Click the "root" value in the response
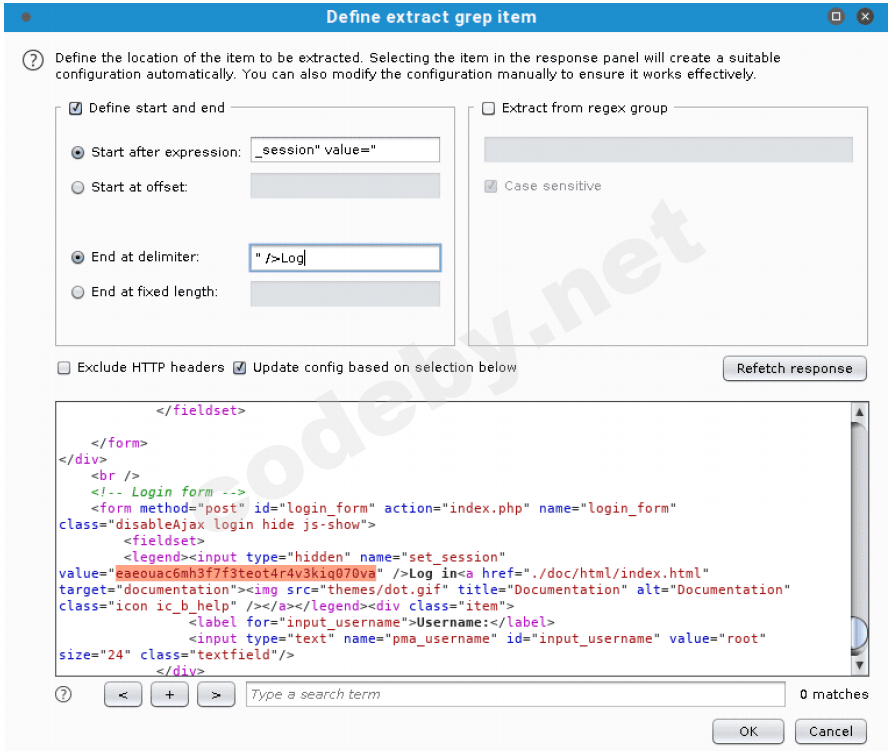 point(742,639)
